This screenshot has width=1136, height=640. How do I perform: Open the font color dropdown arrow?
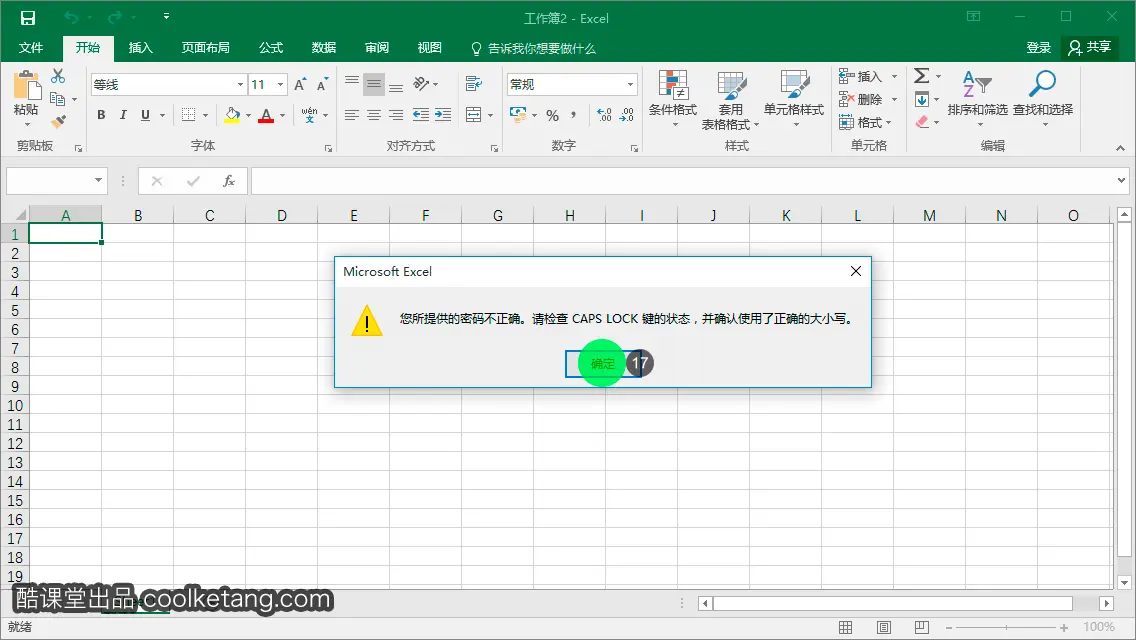point(283,115)
